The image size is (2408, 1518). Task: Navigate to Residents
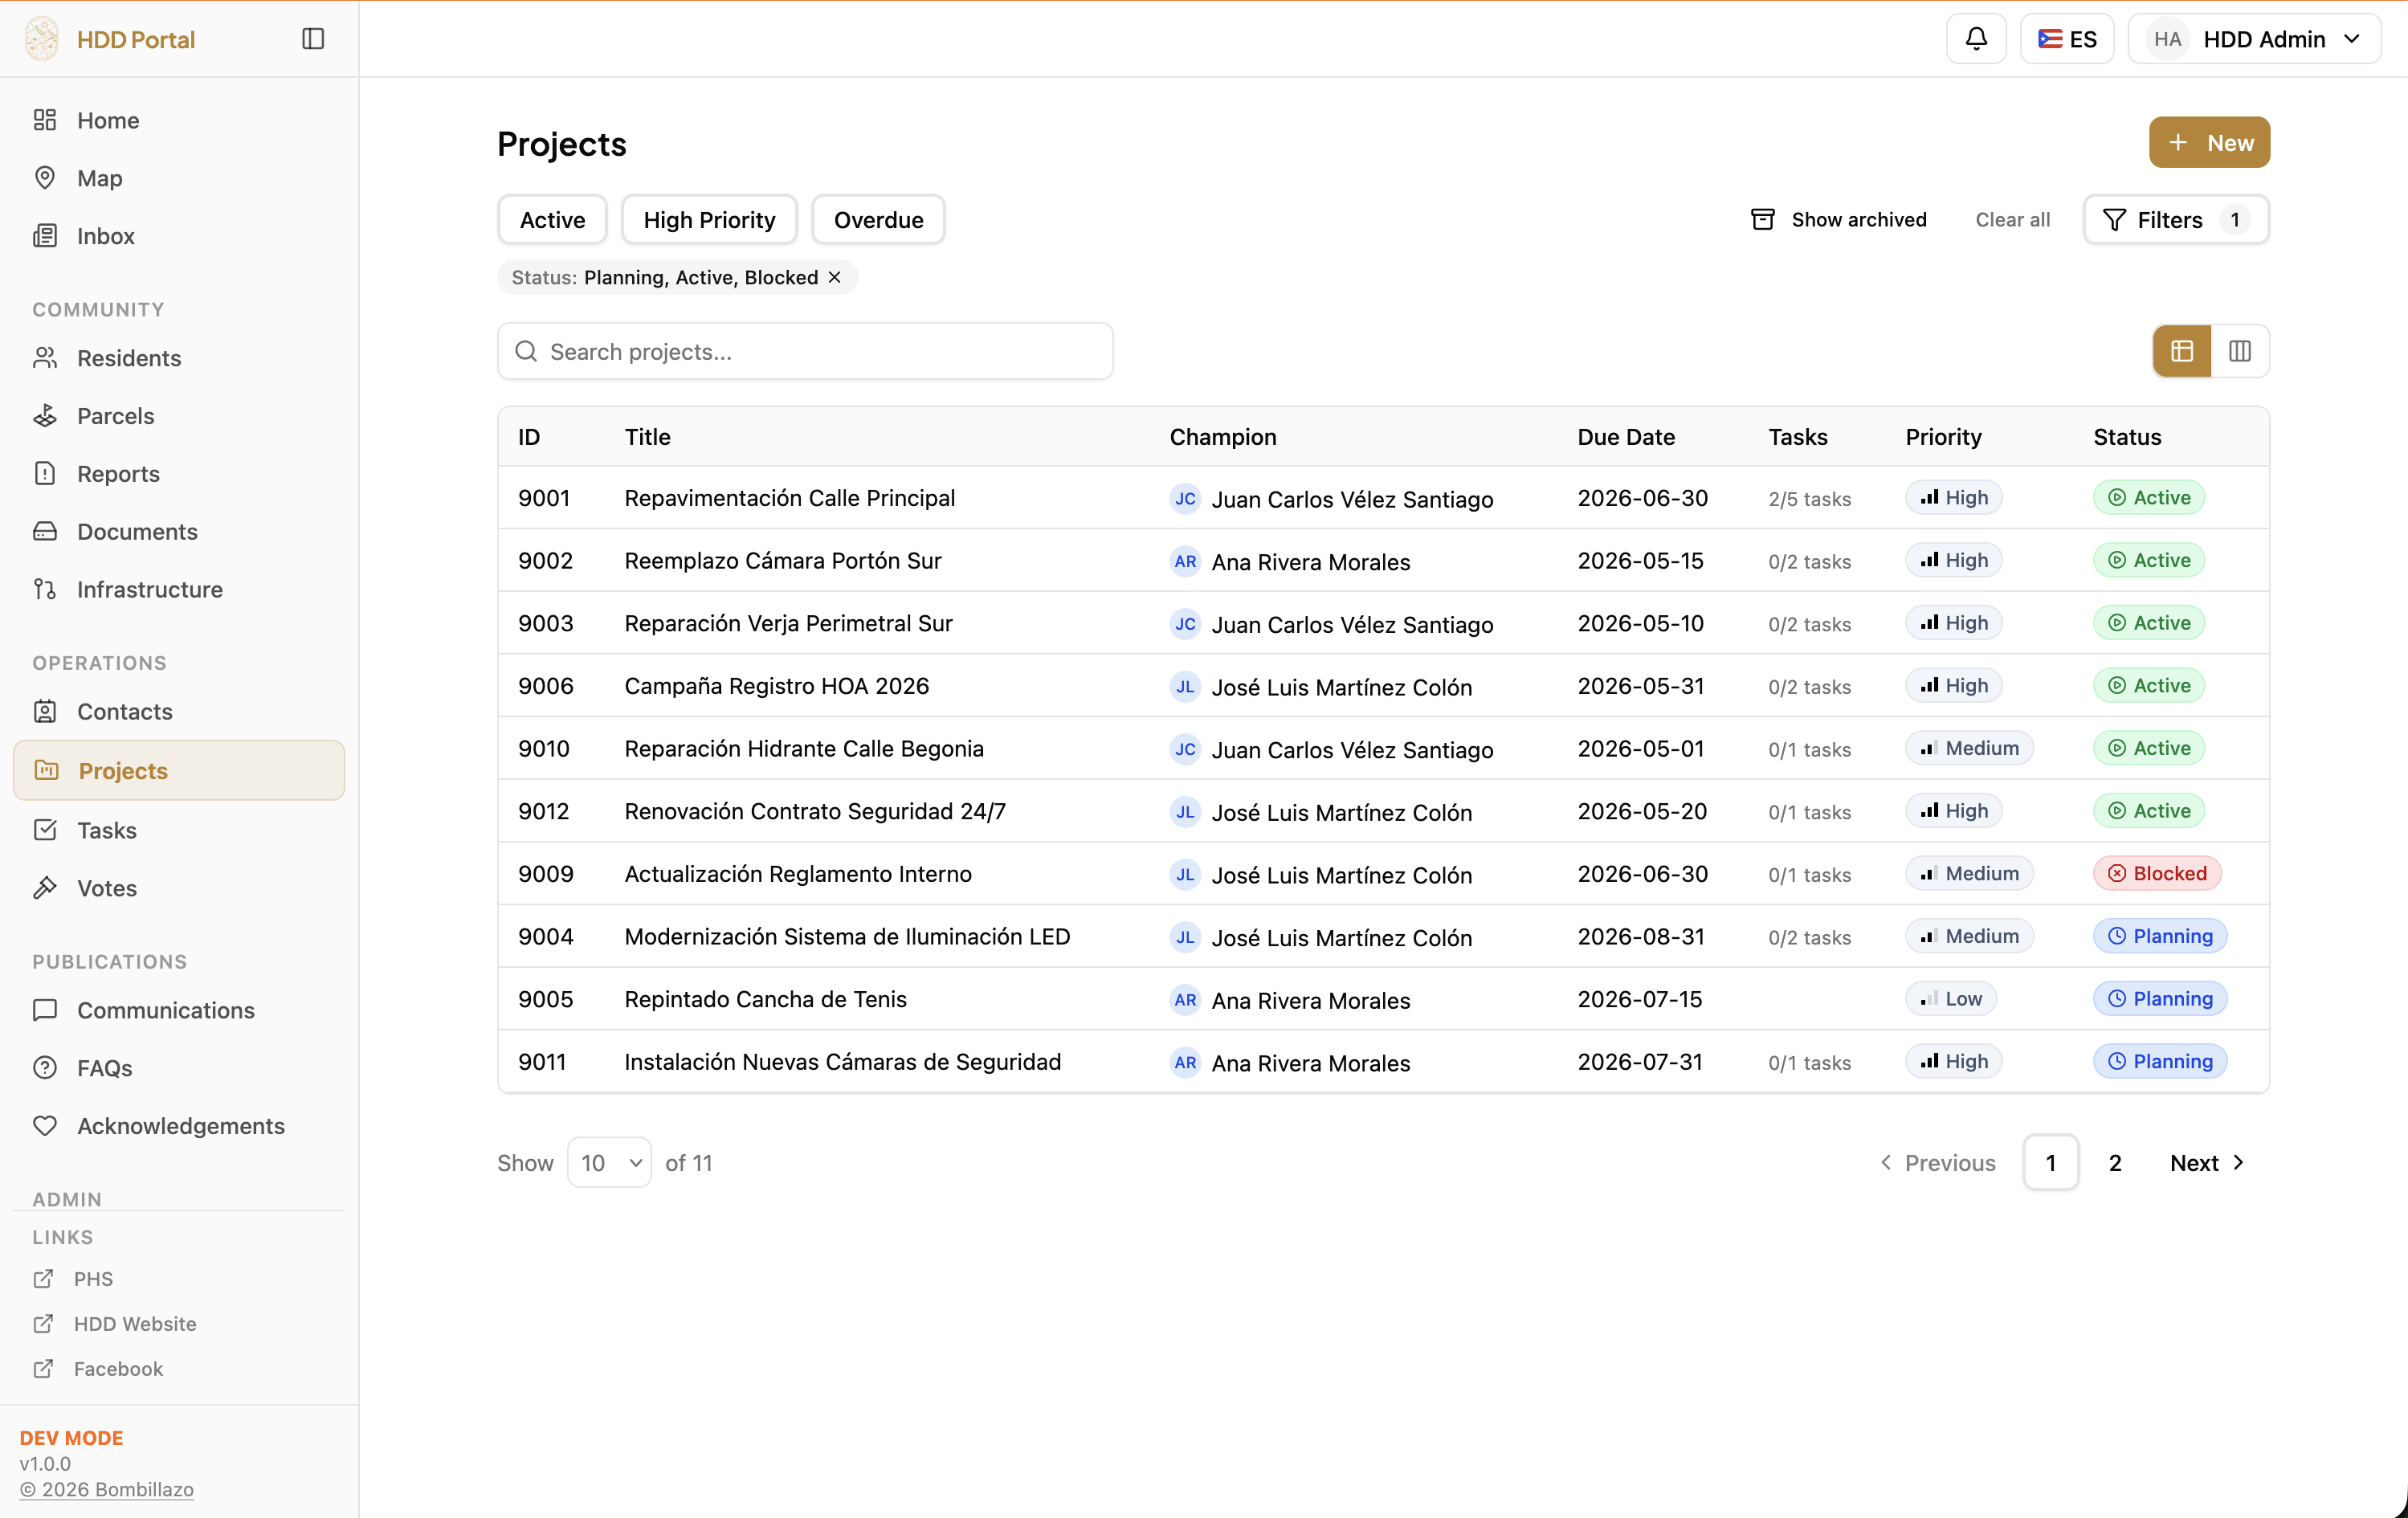[x=179, y=358]
